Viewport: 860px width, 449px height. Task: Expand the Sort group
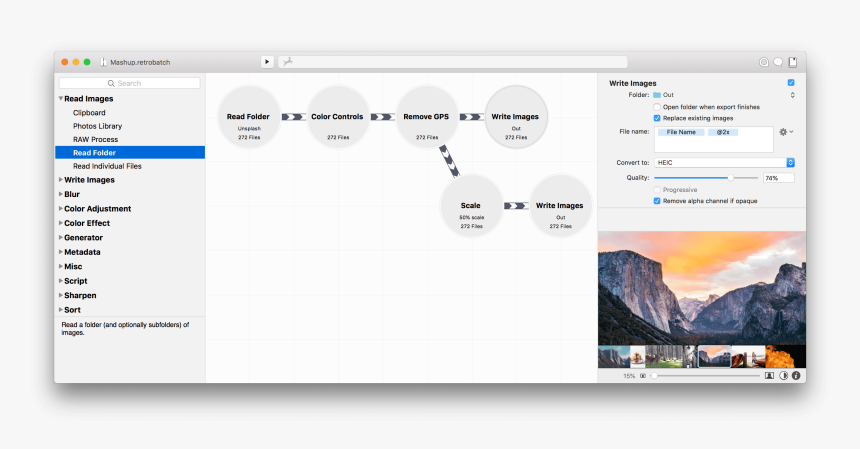(x=60, y=310)
